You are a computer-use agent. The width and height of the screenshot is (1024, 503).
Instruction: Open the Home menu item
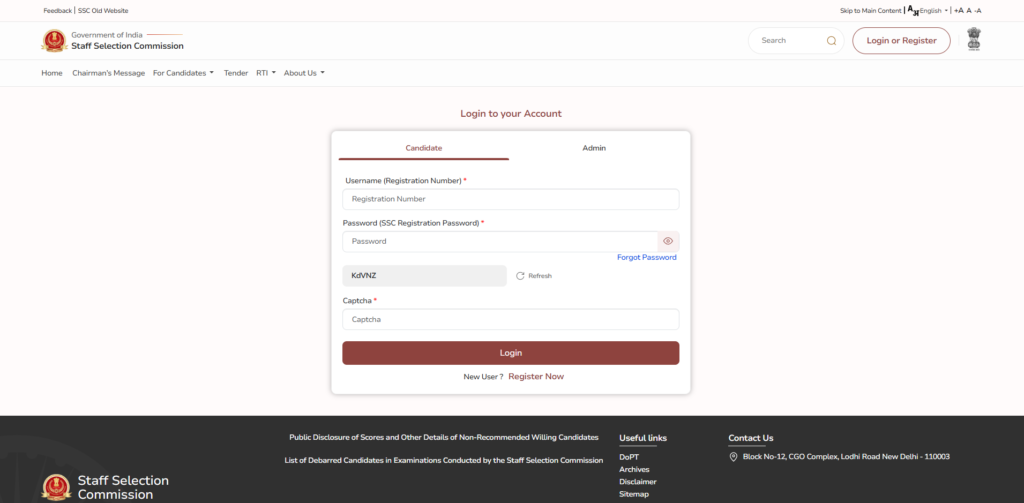52,73
